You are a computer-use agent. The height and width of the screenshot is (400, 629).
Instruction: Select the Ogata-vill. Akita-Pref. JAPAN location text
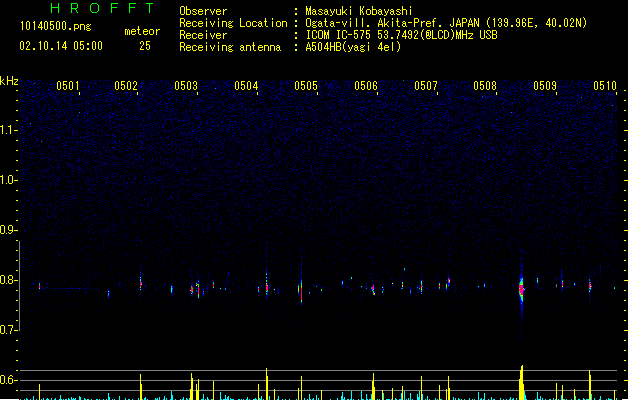446,23
